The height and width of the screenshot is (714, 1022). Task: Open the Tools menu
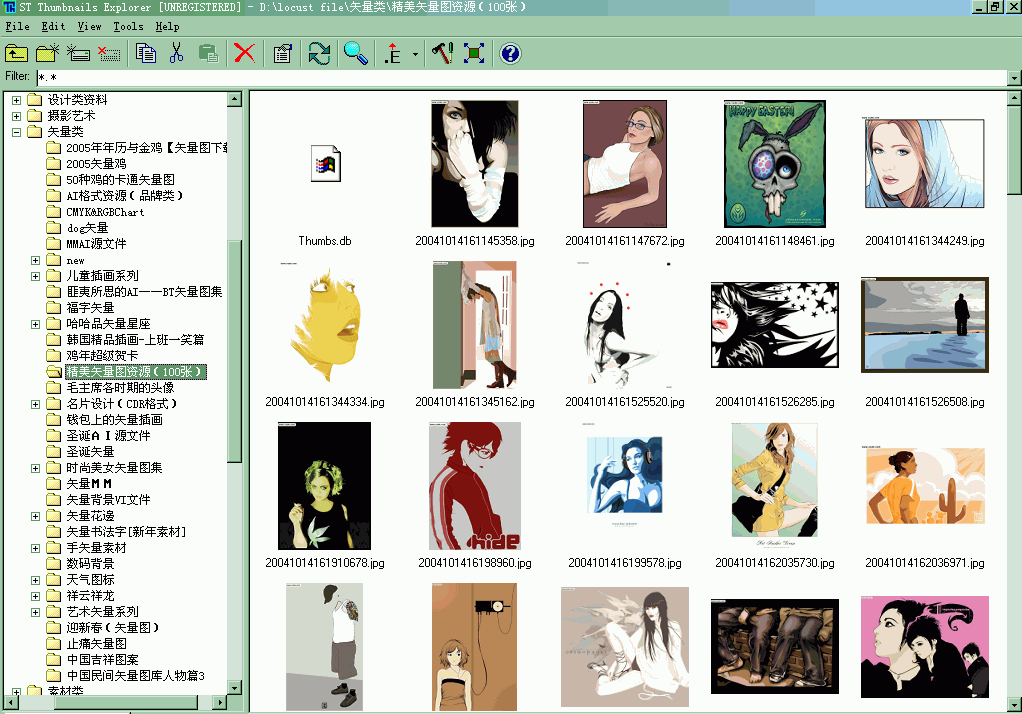128,27
